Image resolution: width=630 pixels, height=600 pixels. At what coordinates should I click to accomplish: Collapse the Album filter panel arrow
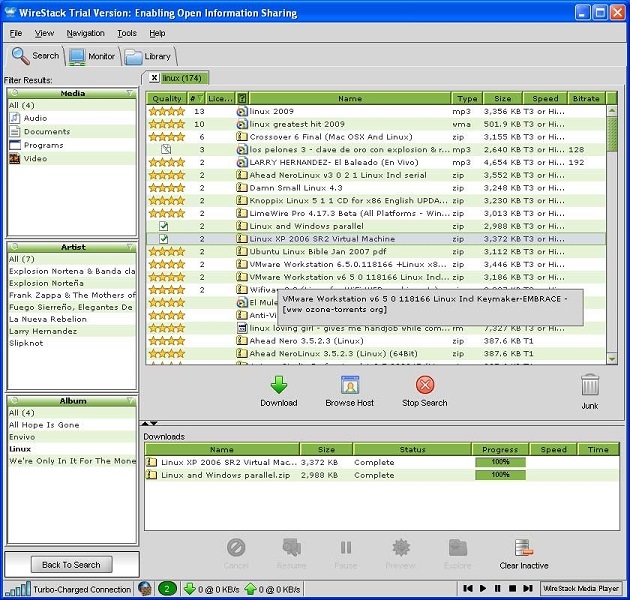pyautogui.click(x=130, y=400)
